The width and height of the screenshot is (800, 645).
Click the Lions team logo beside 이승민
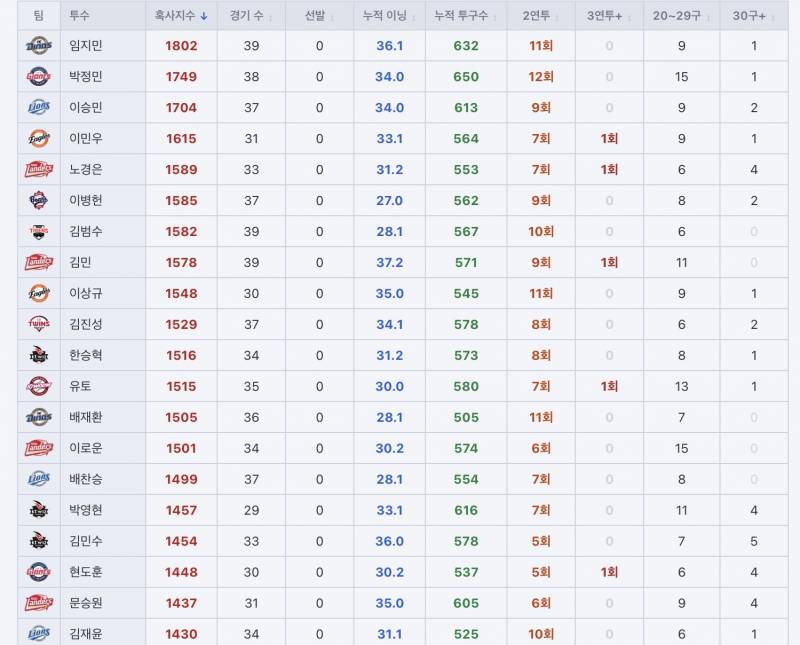[39, 108]
